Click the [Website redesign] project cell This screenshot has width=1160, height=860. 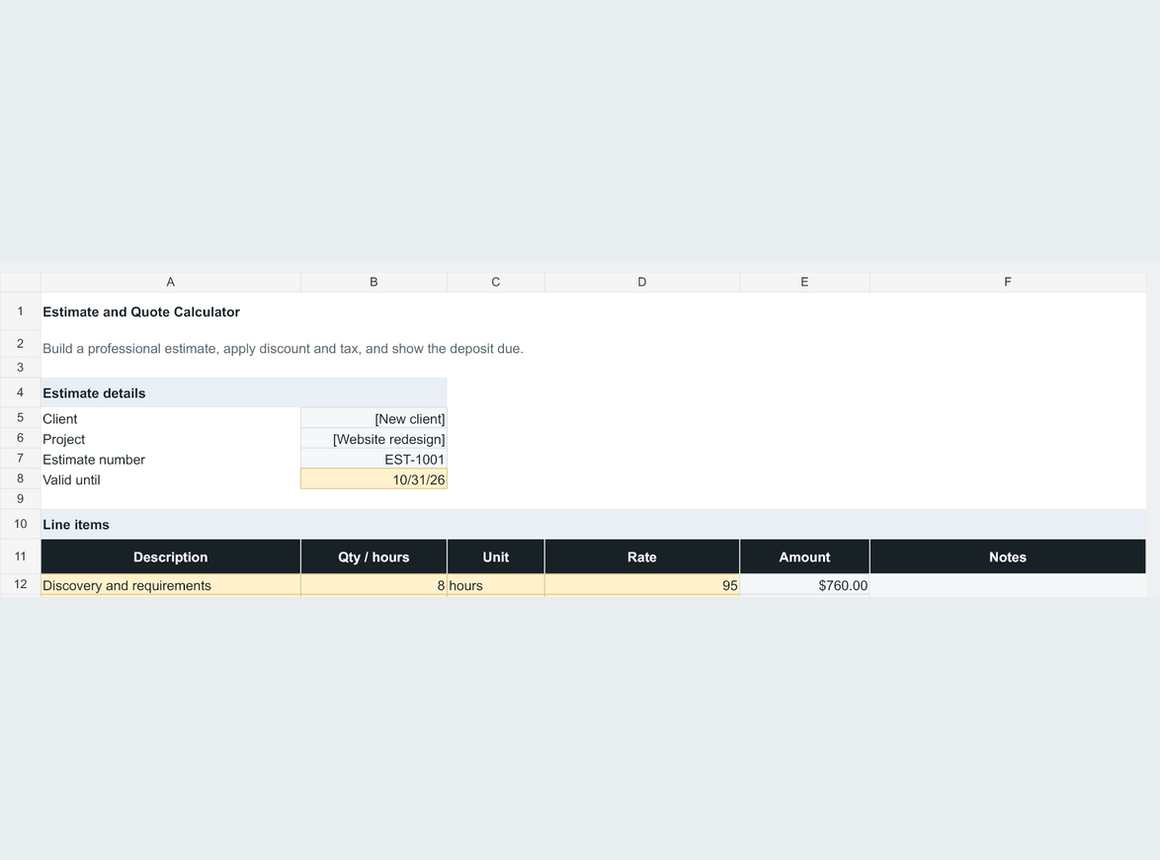coord(374,439)
